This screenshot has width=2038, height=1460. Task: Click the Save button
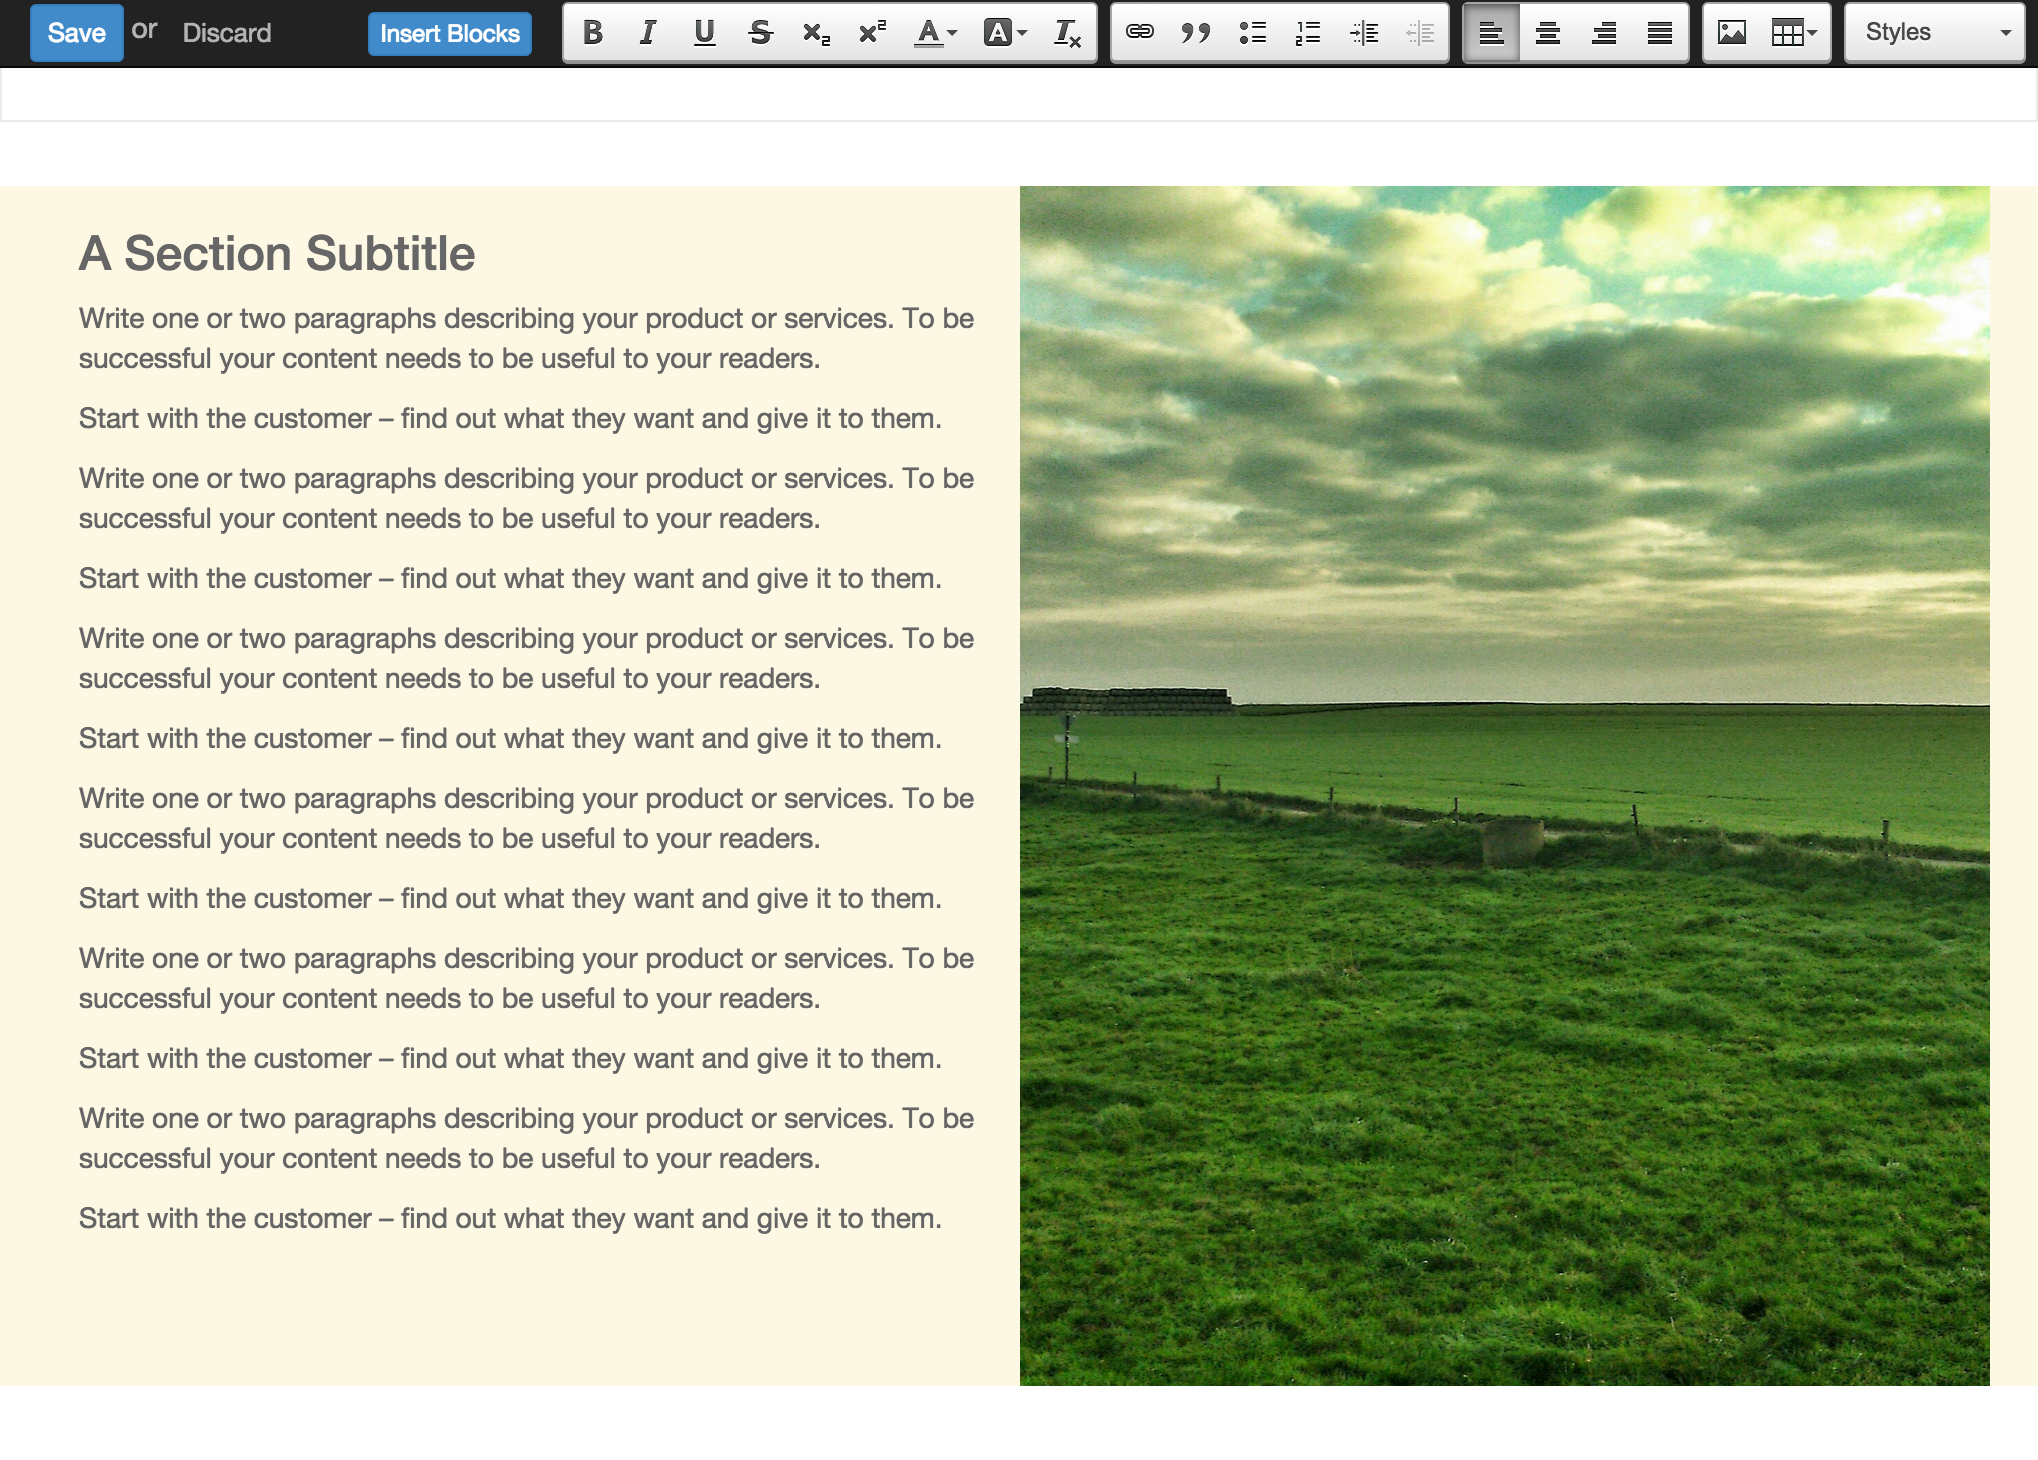point(76,33)
